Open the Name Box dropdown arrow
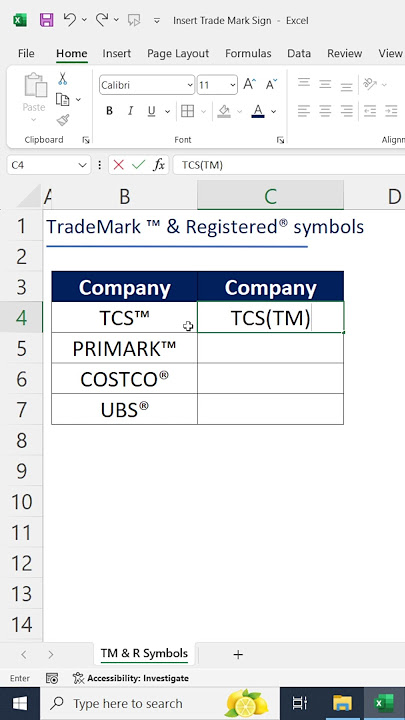This screenshot has width=405, height=720. (x=83, y=165)
